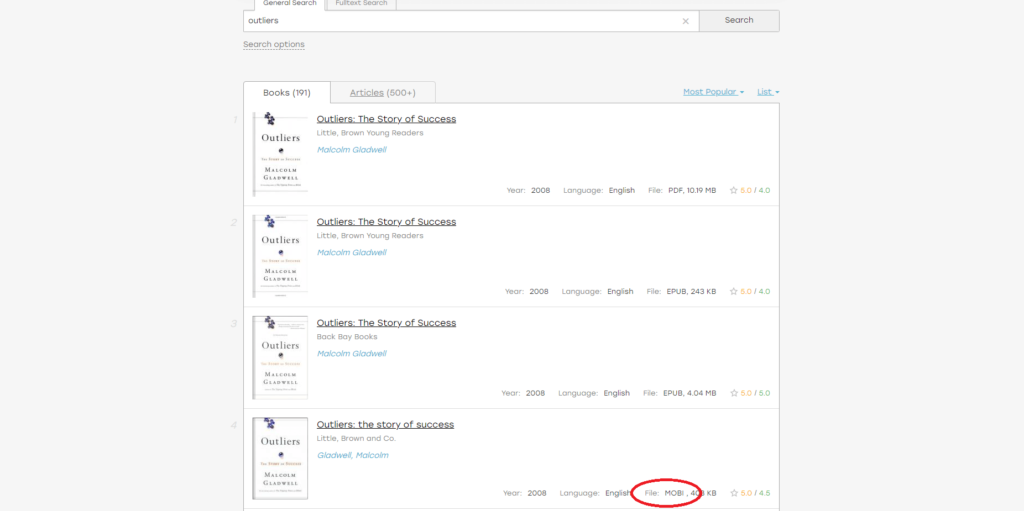The width and height of the screenshot is (1024, 511).
Task: Select the Books (191) tab
Action: pyautogui.click(x=287, y=93)
